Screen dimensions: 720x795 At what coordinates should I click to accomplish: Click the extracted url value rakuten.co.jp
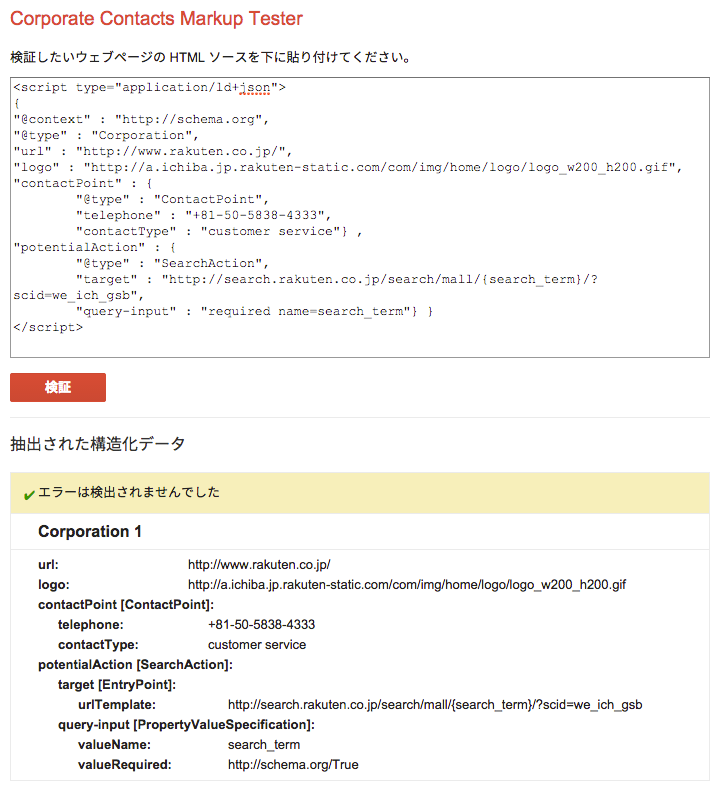point(259,564)
